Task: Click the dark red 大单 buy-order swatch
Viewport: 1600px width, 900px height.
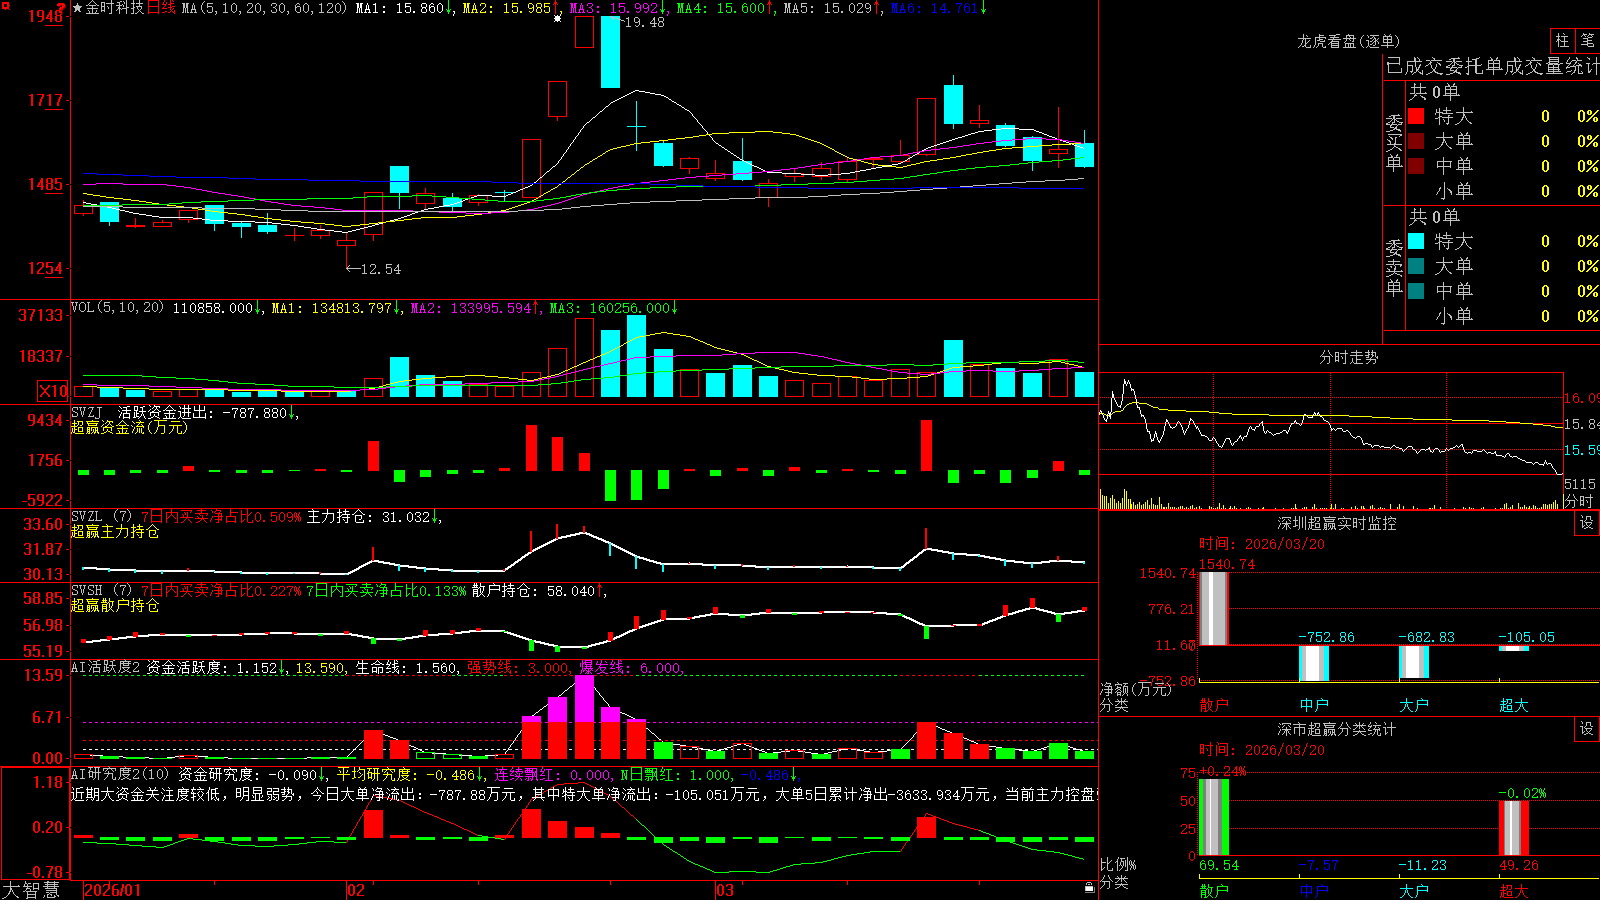Action: 1416,141
